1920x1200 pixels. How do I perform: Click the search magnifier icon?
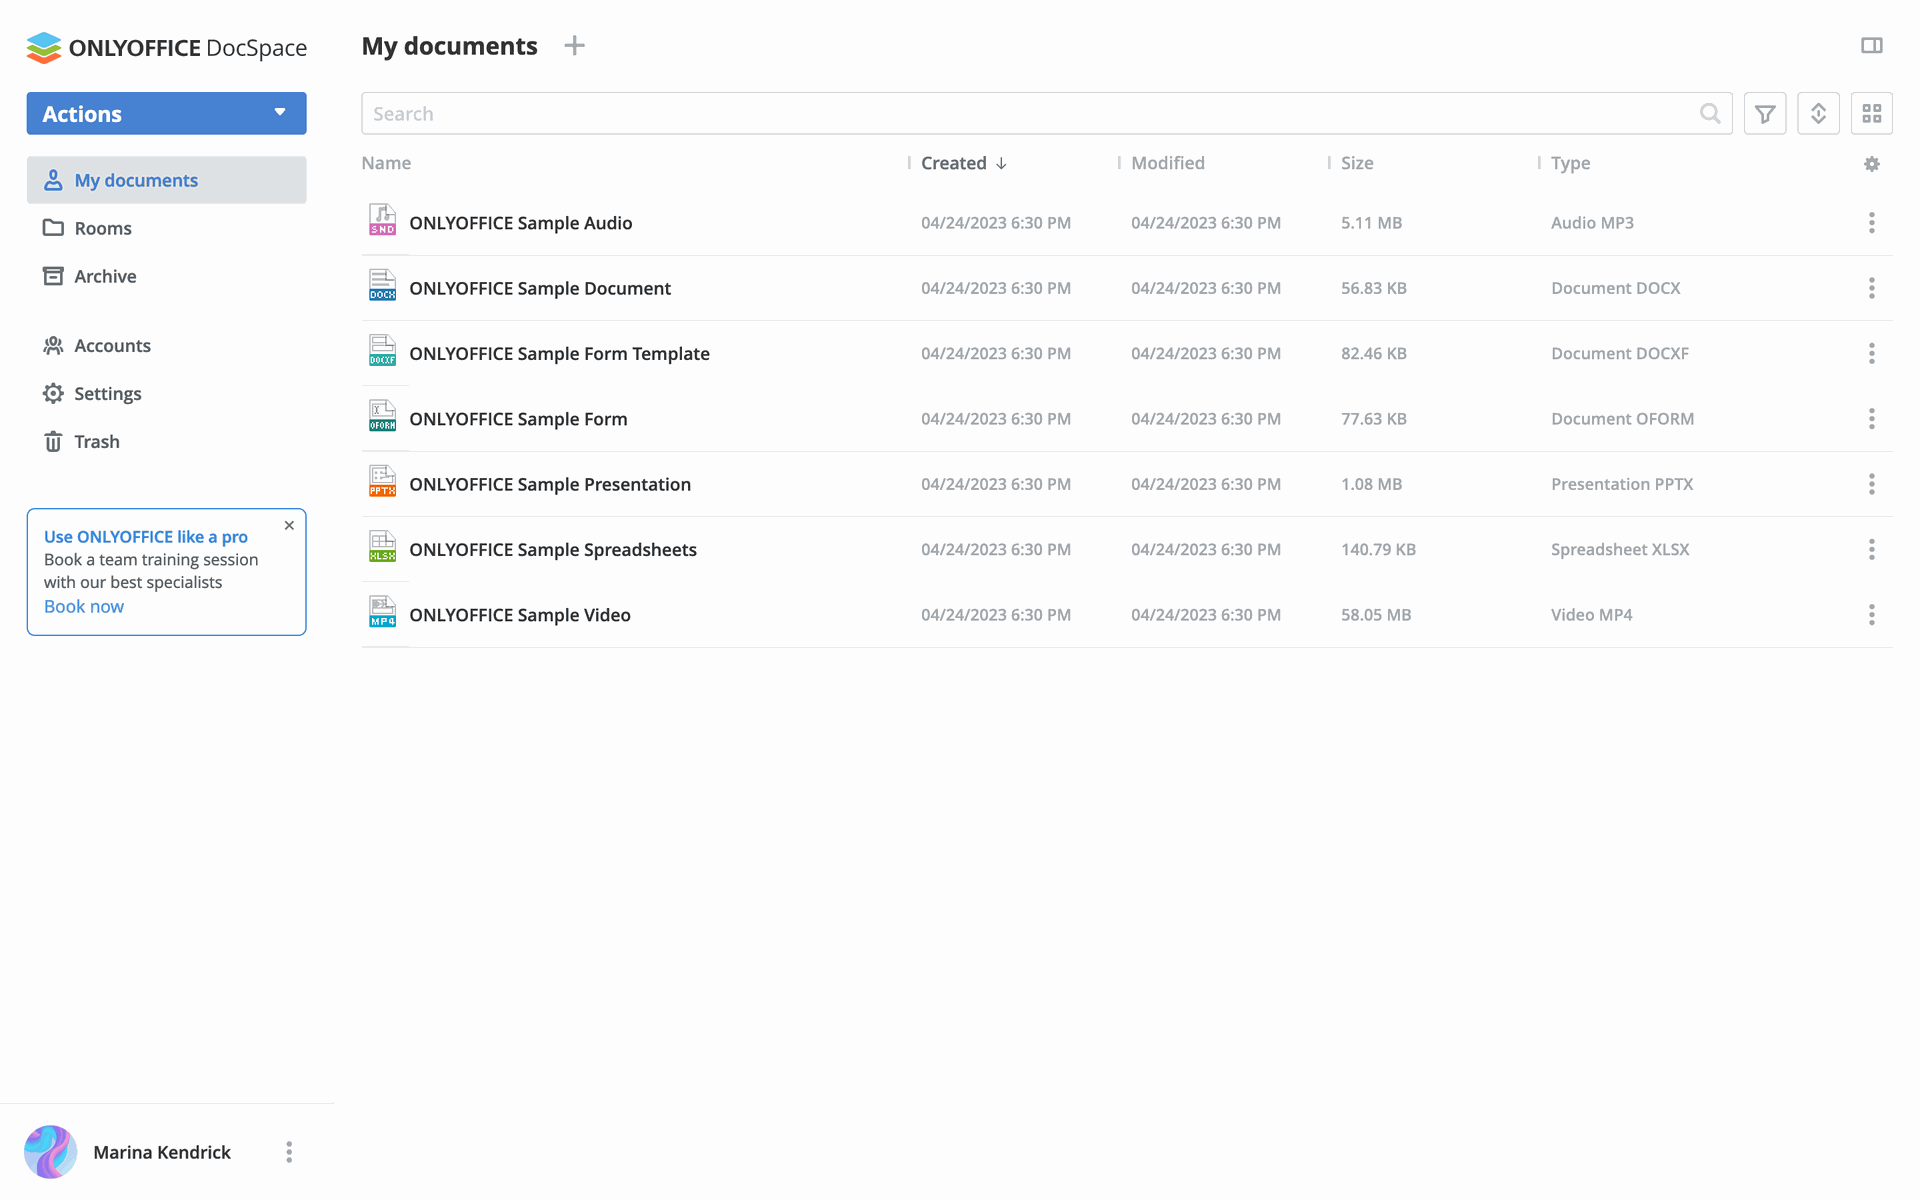(1710, 114)
